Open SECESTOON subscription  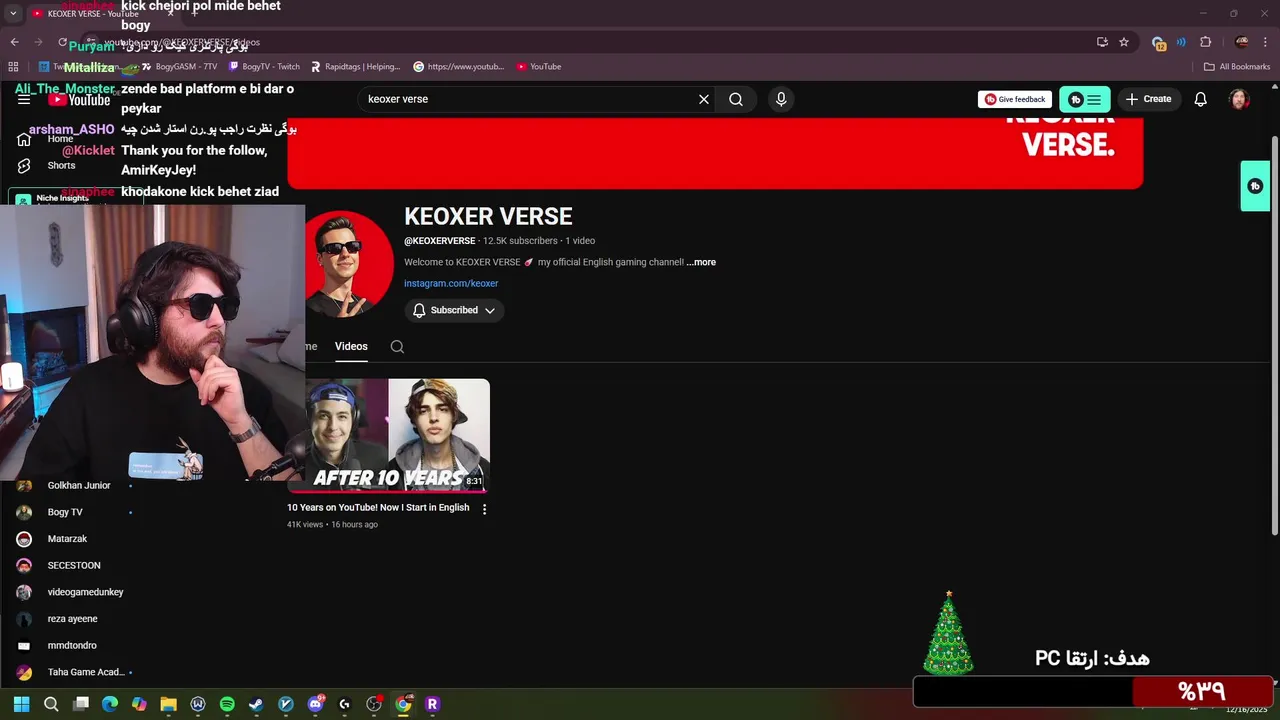coord(75,566)
